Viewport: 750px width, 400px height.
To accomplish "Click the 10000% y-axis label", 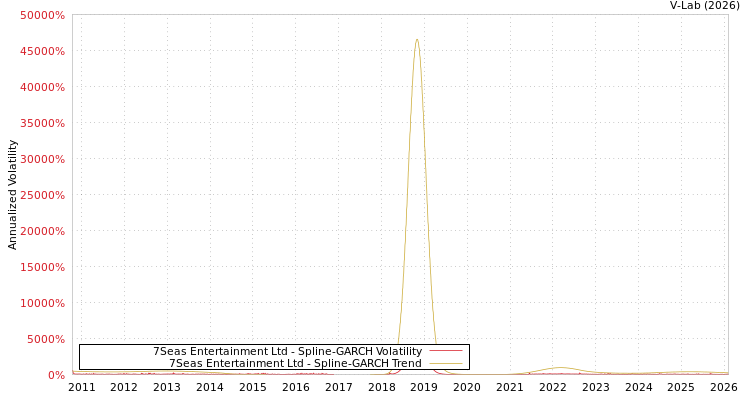I will (42, 303).
